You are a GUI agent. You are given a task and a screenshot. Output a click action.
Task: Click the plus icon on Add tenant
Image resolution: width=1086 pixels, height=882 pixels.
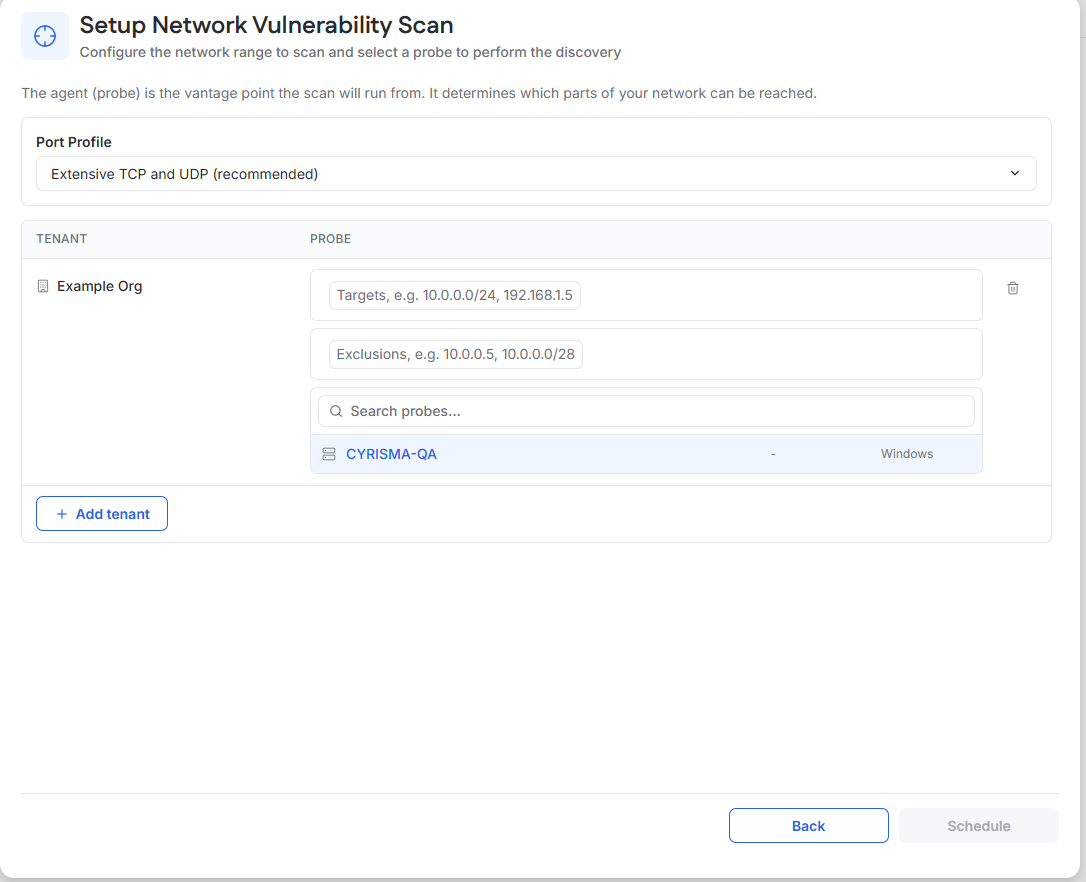pos(62,514)
